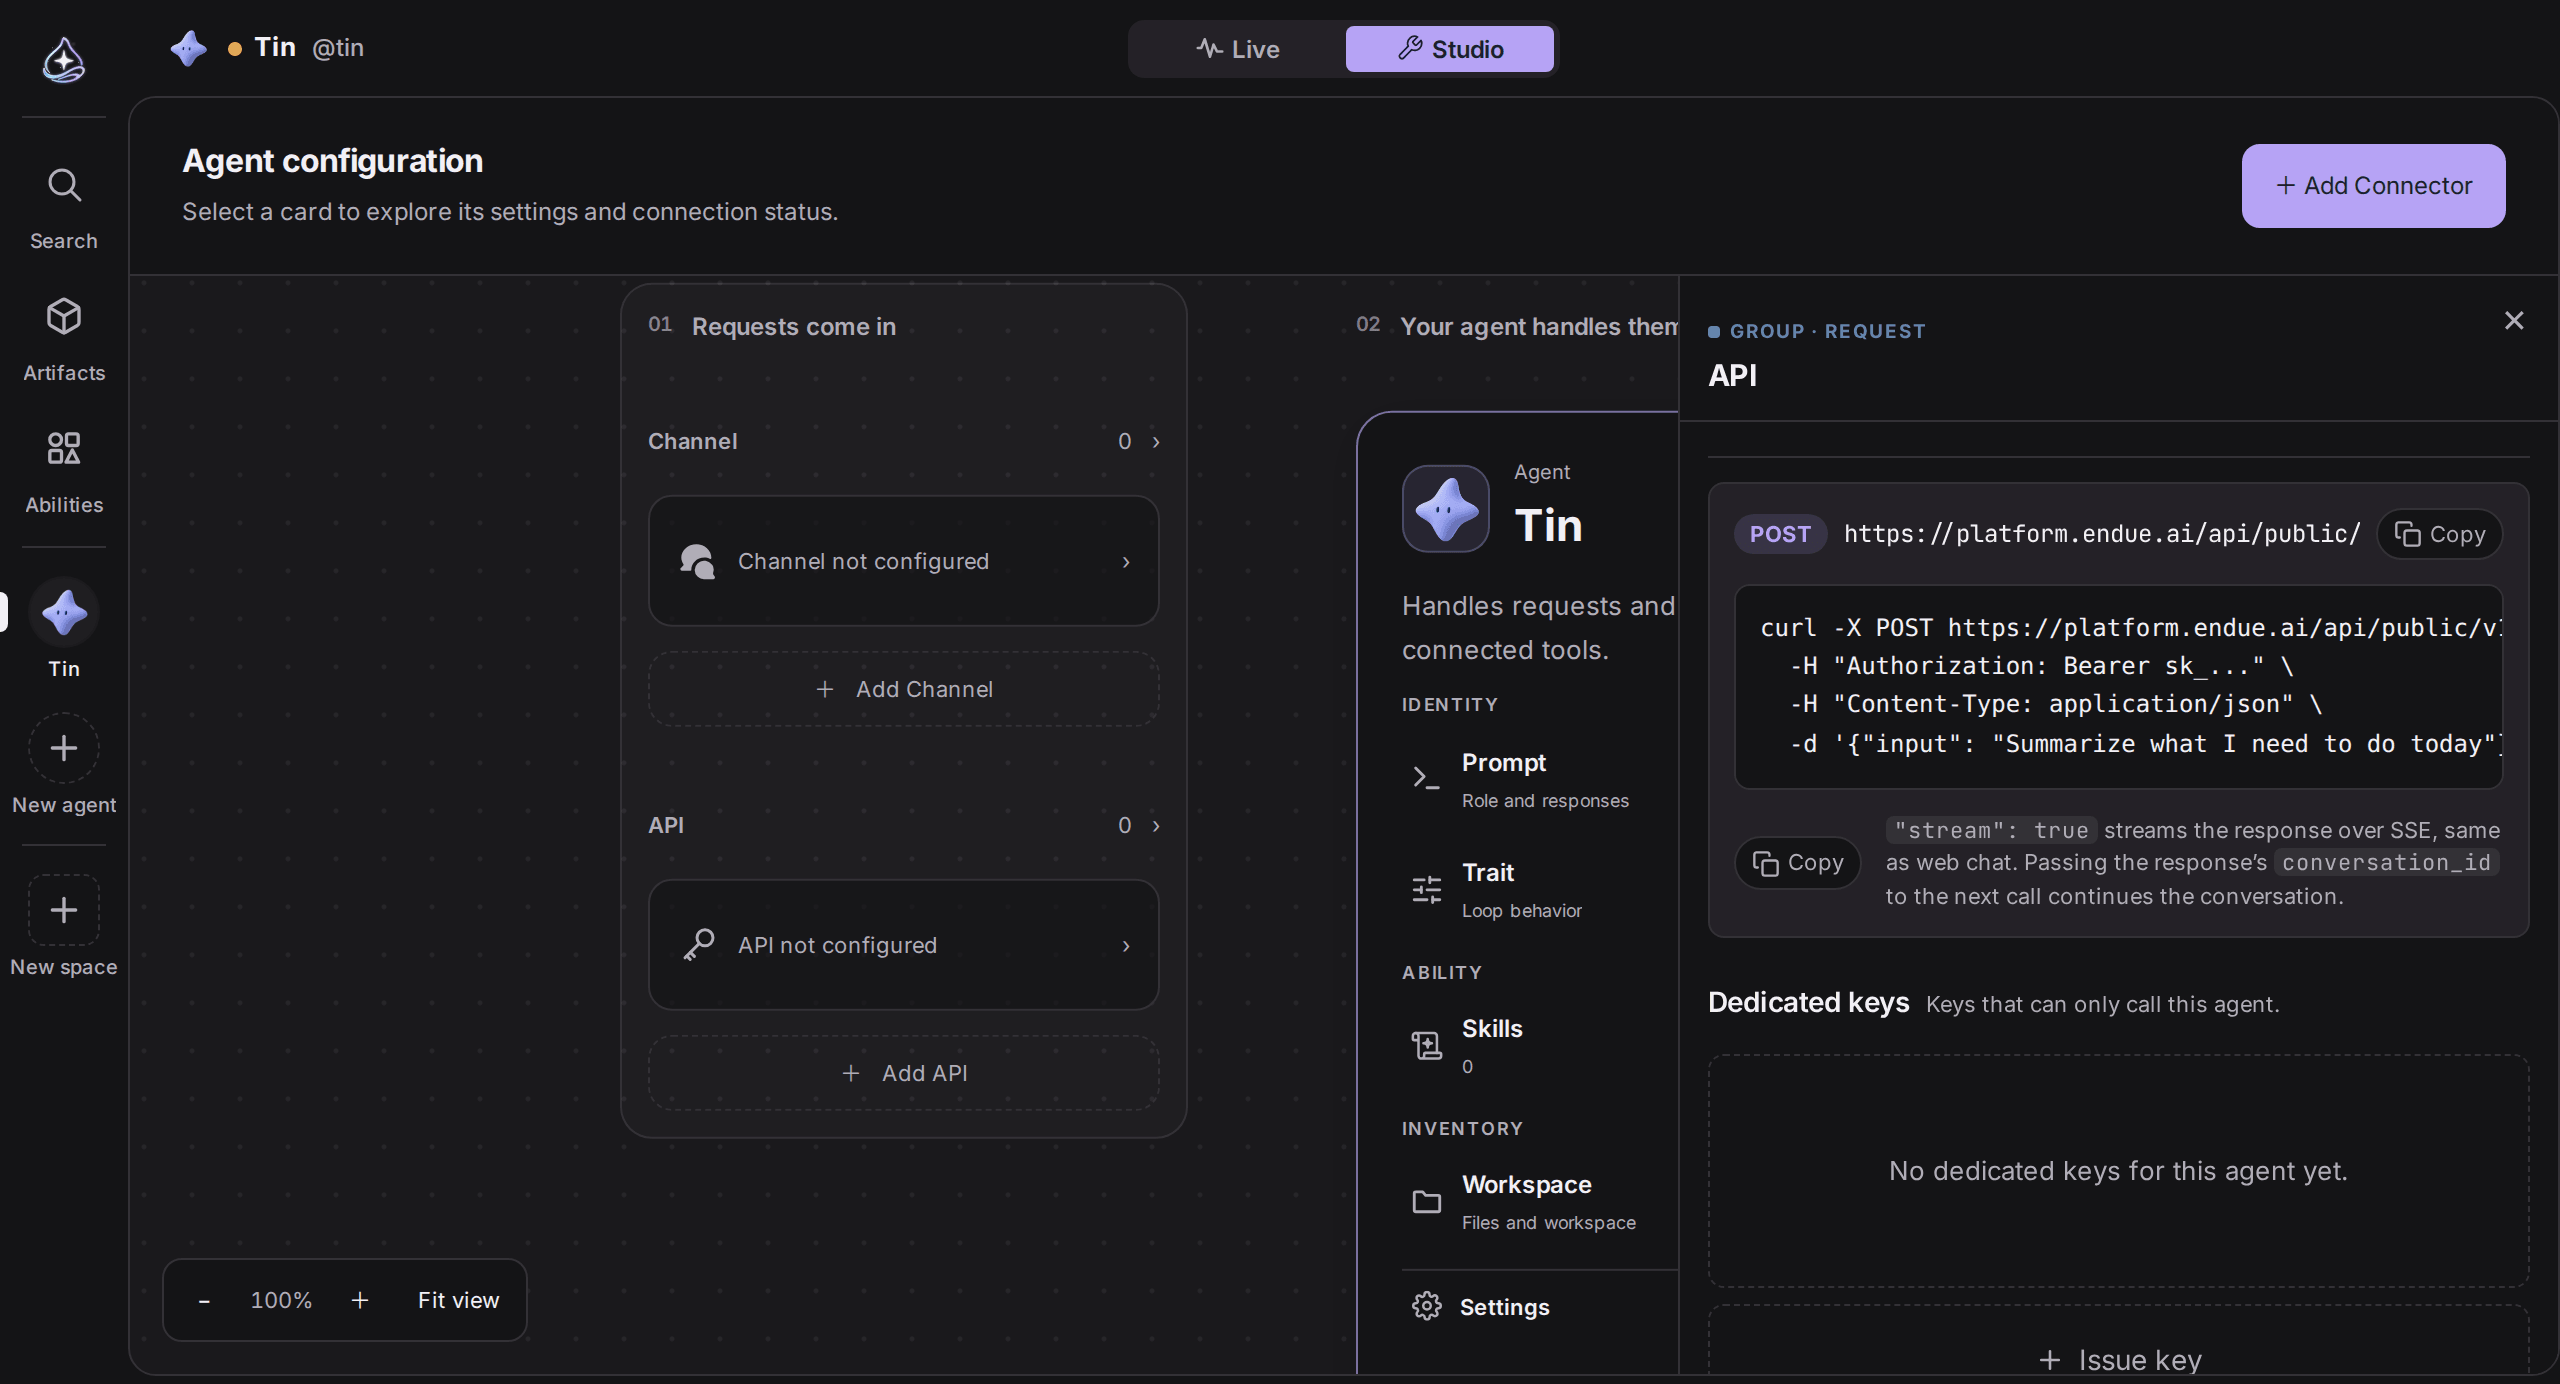Switch to the Live tab
The height and width of the screenshot is (1384, 2560).
1238,49
